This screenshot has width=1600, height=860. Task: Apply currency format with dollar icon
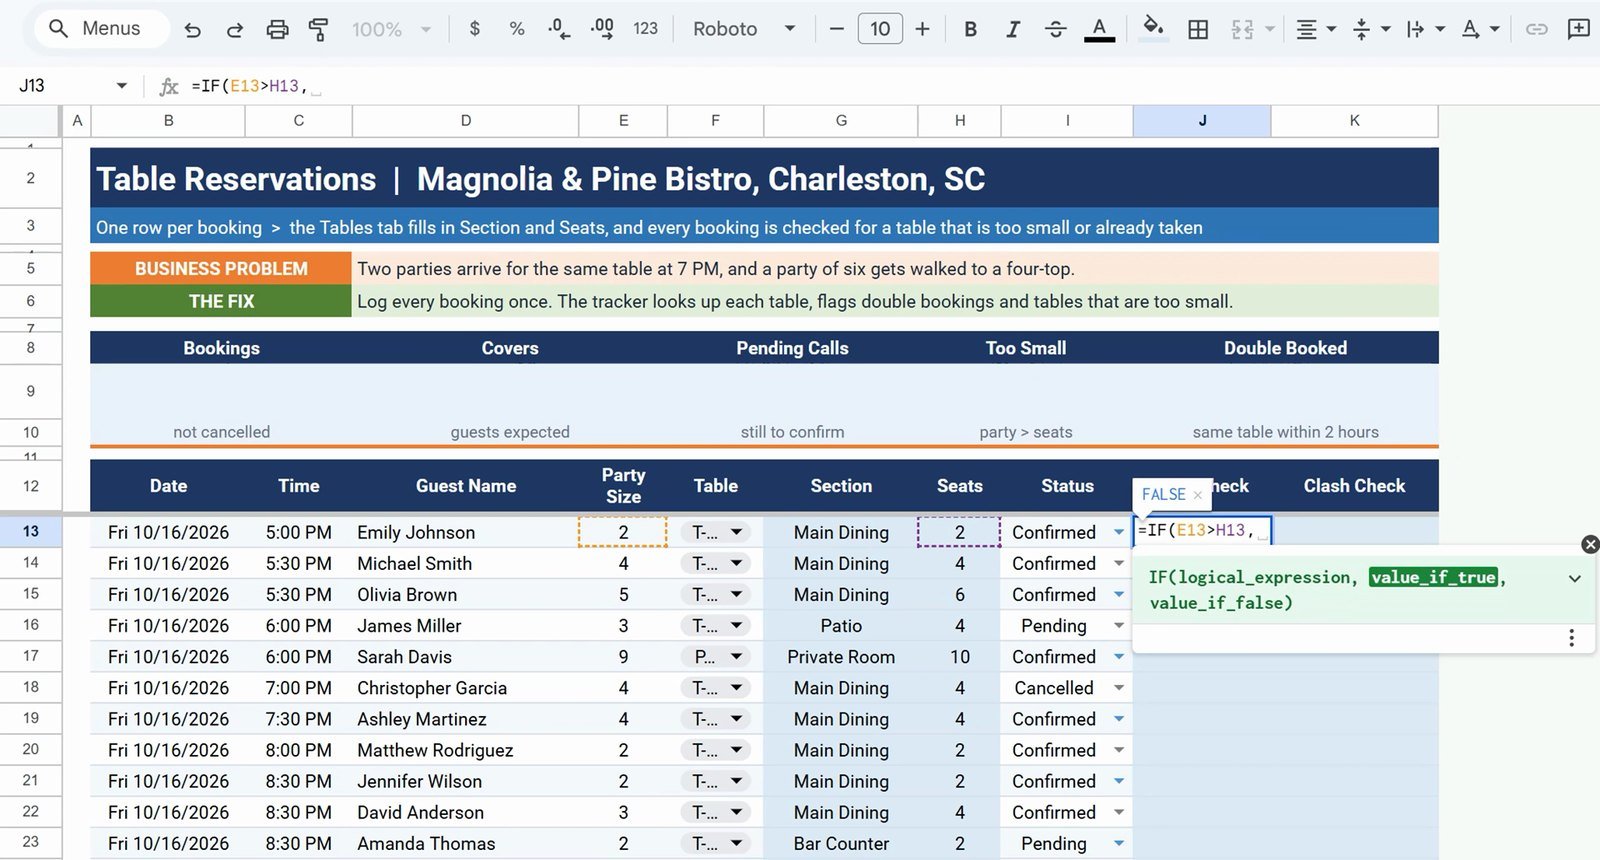click(474, 29)
